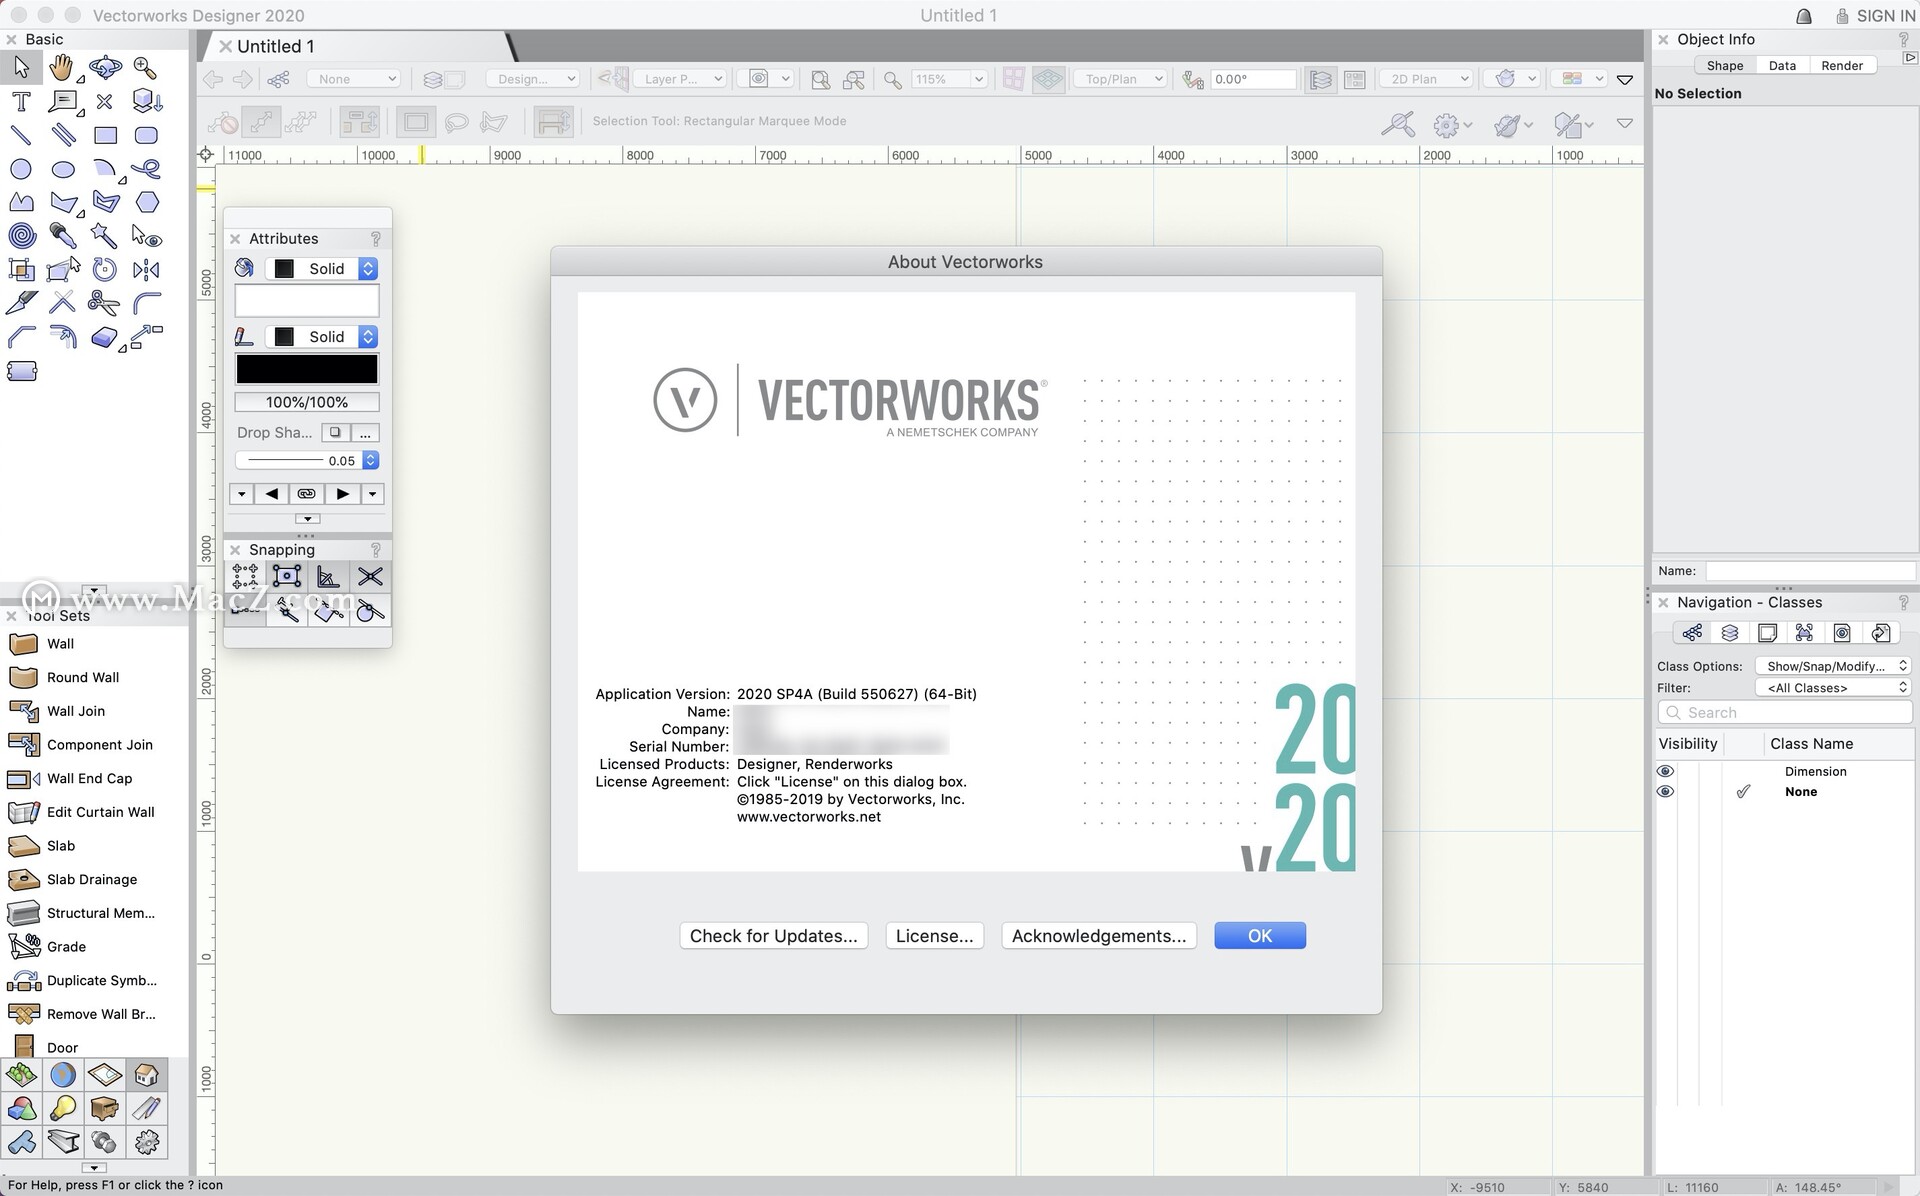
Task: Open the 2D Plan projection dropdown
Action: (1426, 79)
